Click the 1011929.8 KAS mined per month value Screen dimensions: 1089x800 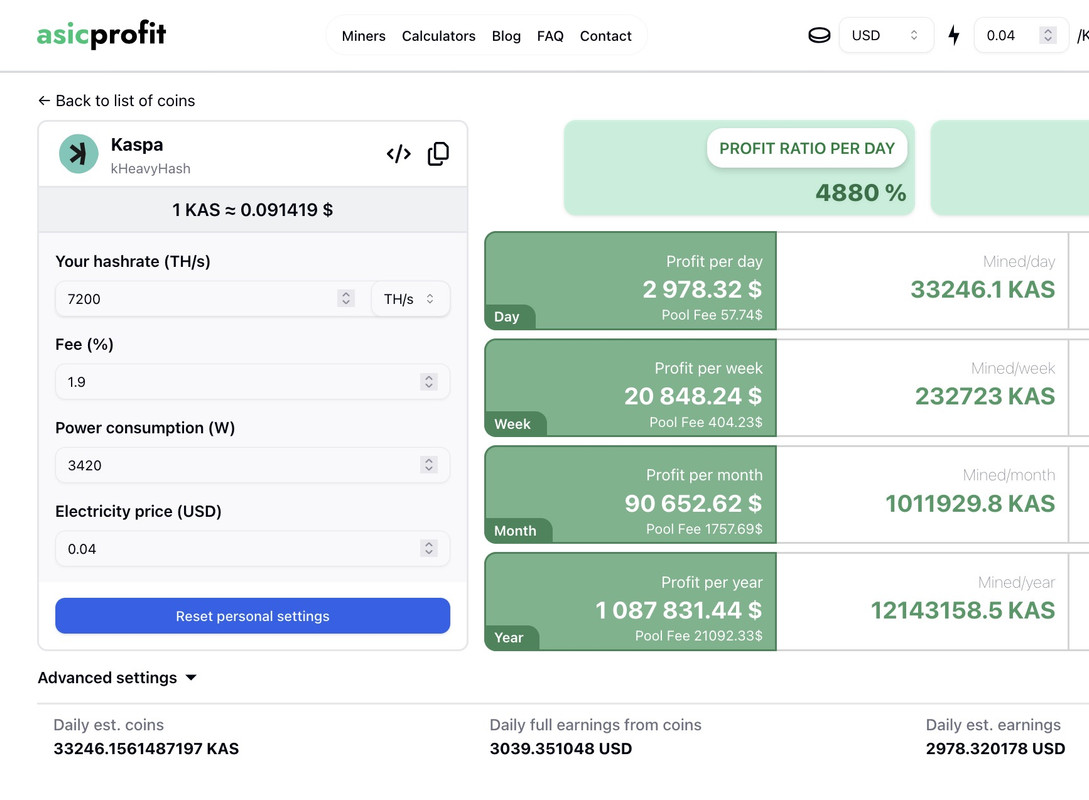pos(970,503)
